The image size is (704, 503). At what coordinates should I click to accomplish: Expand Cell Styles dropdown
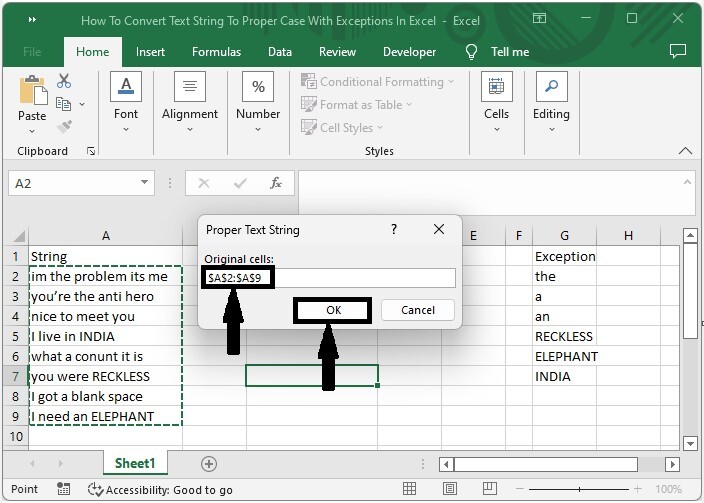380,128
